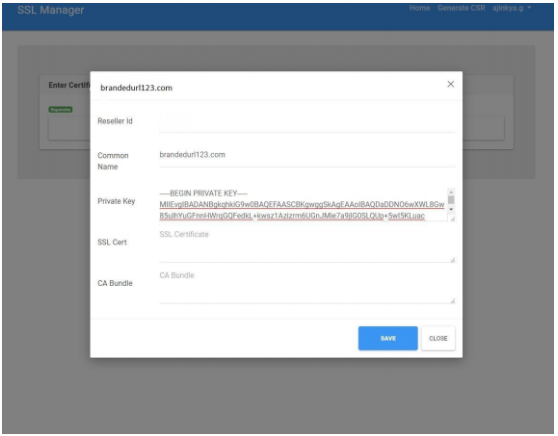Click the CLOSE button in the dialog
Image resolution: width=558 pixels, height=436 pixels.
(x=438, y=338)
